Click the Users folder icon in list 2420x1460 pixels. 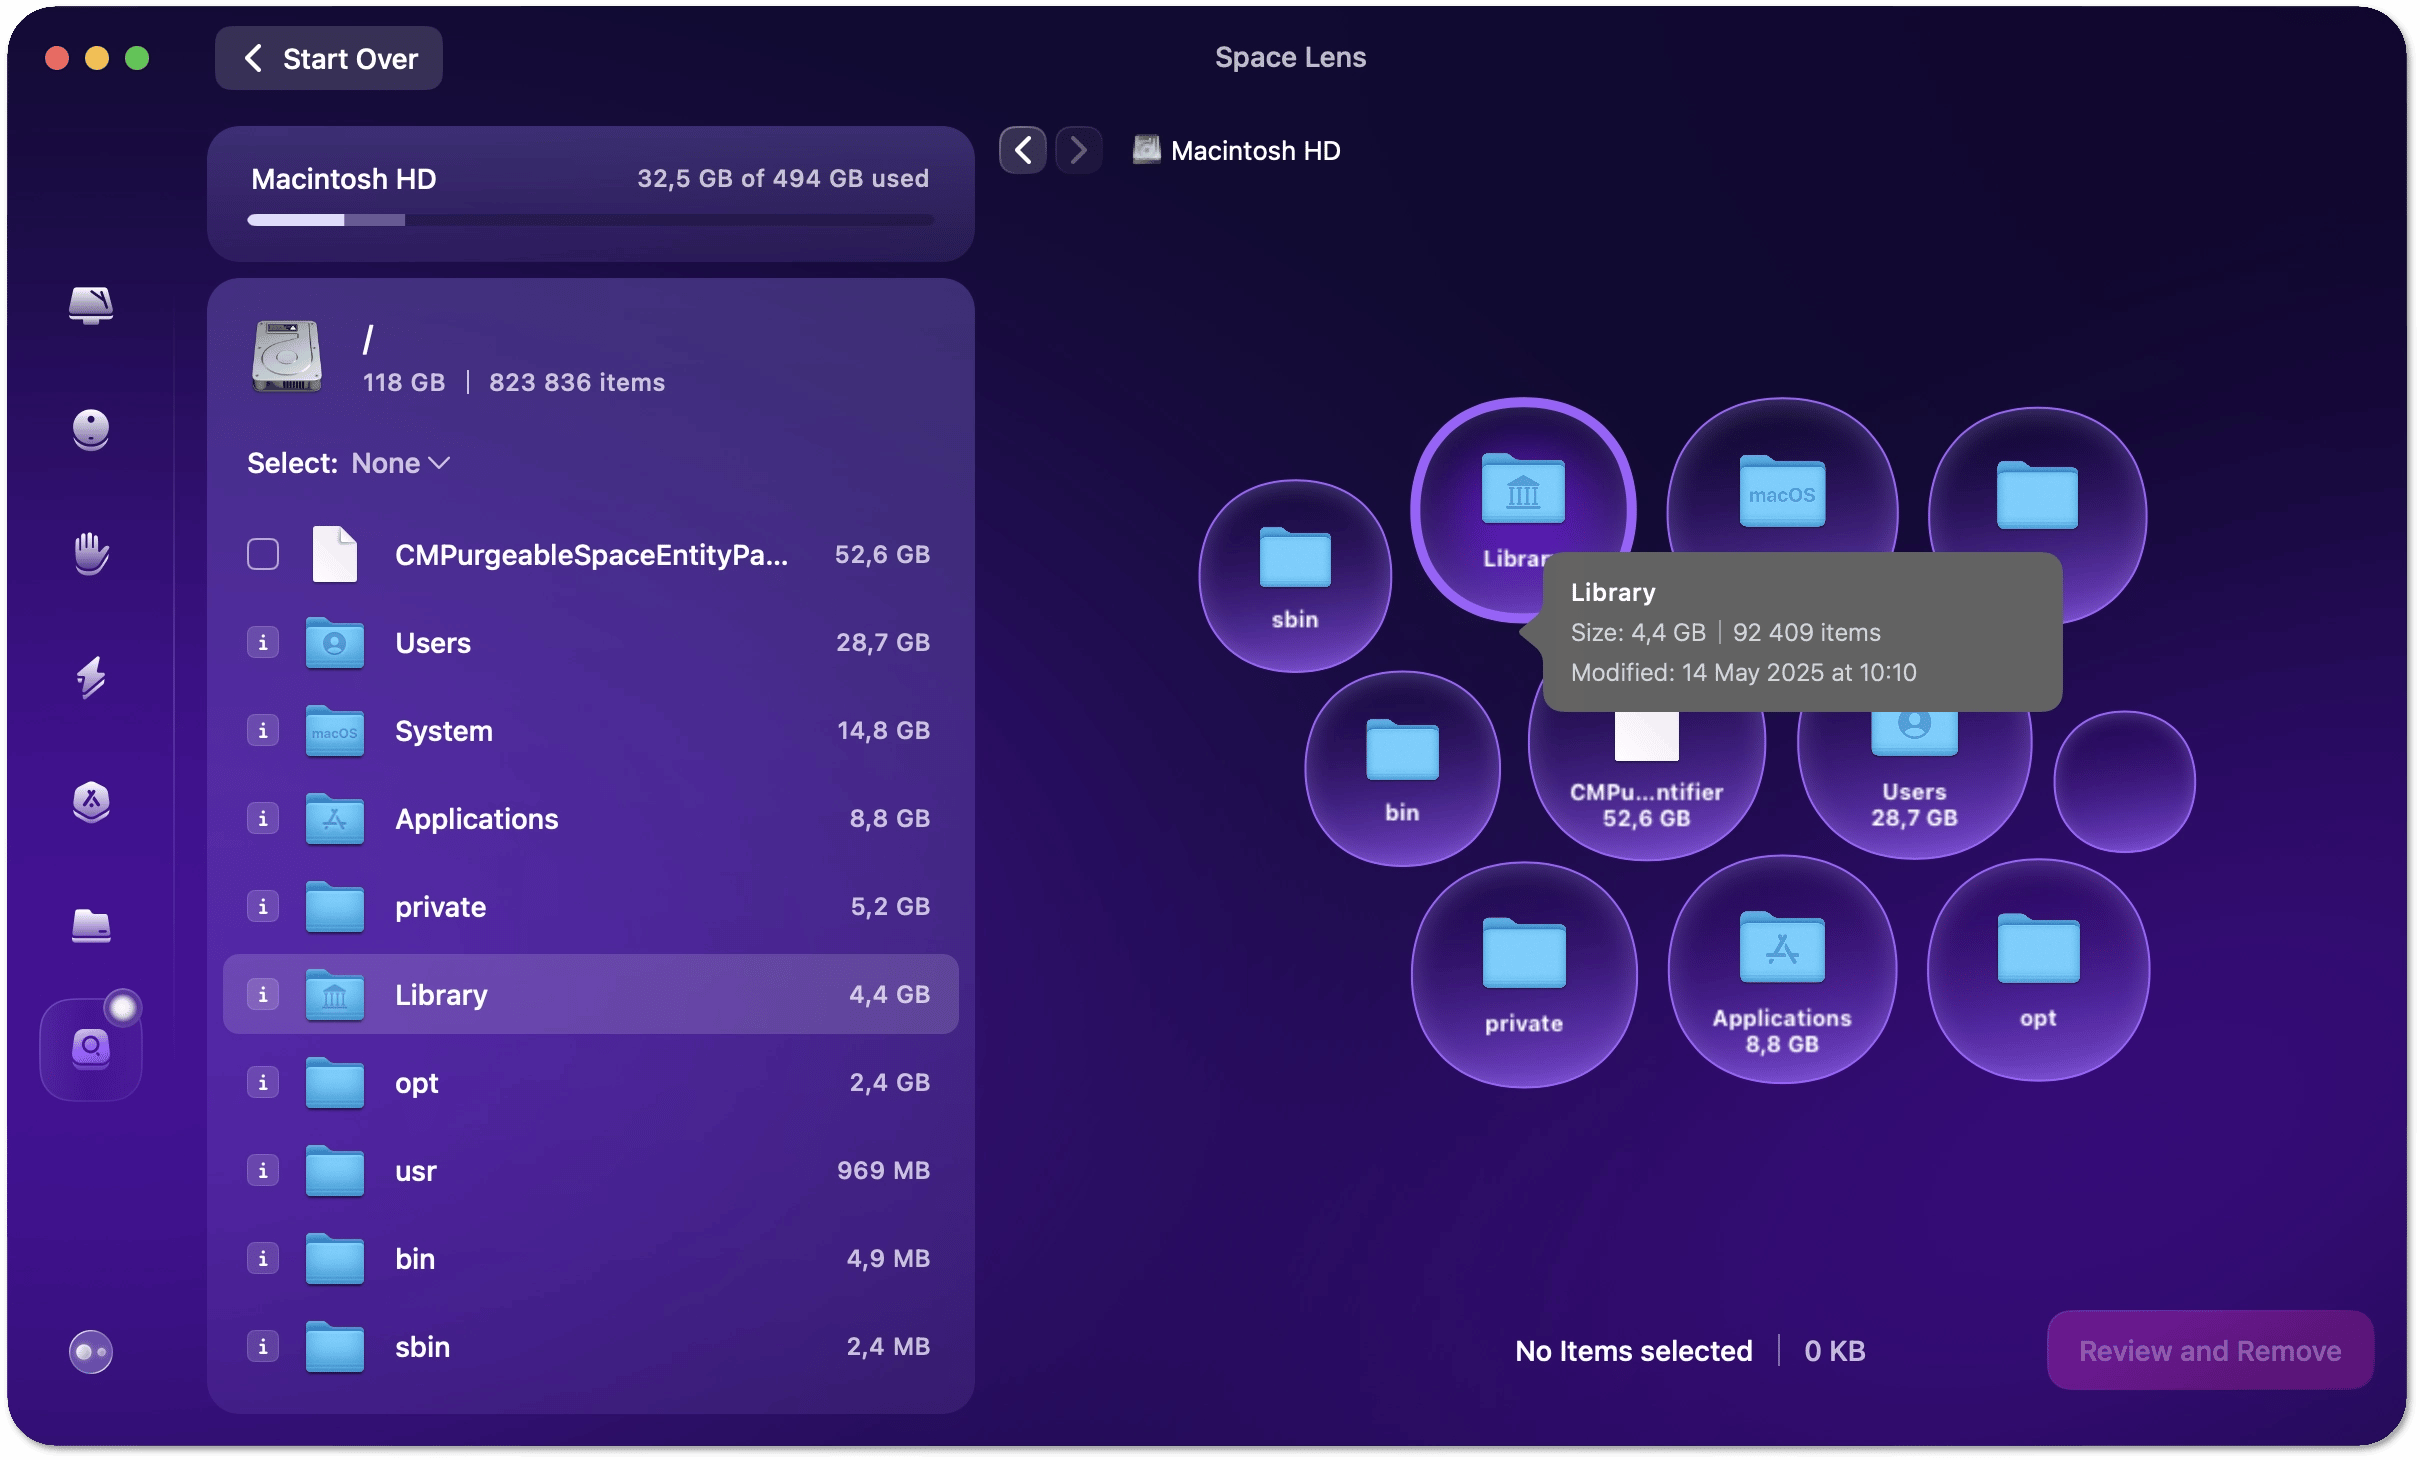(335, 643)
